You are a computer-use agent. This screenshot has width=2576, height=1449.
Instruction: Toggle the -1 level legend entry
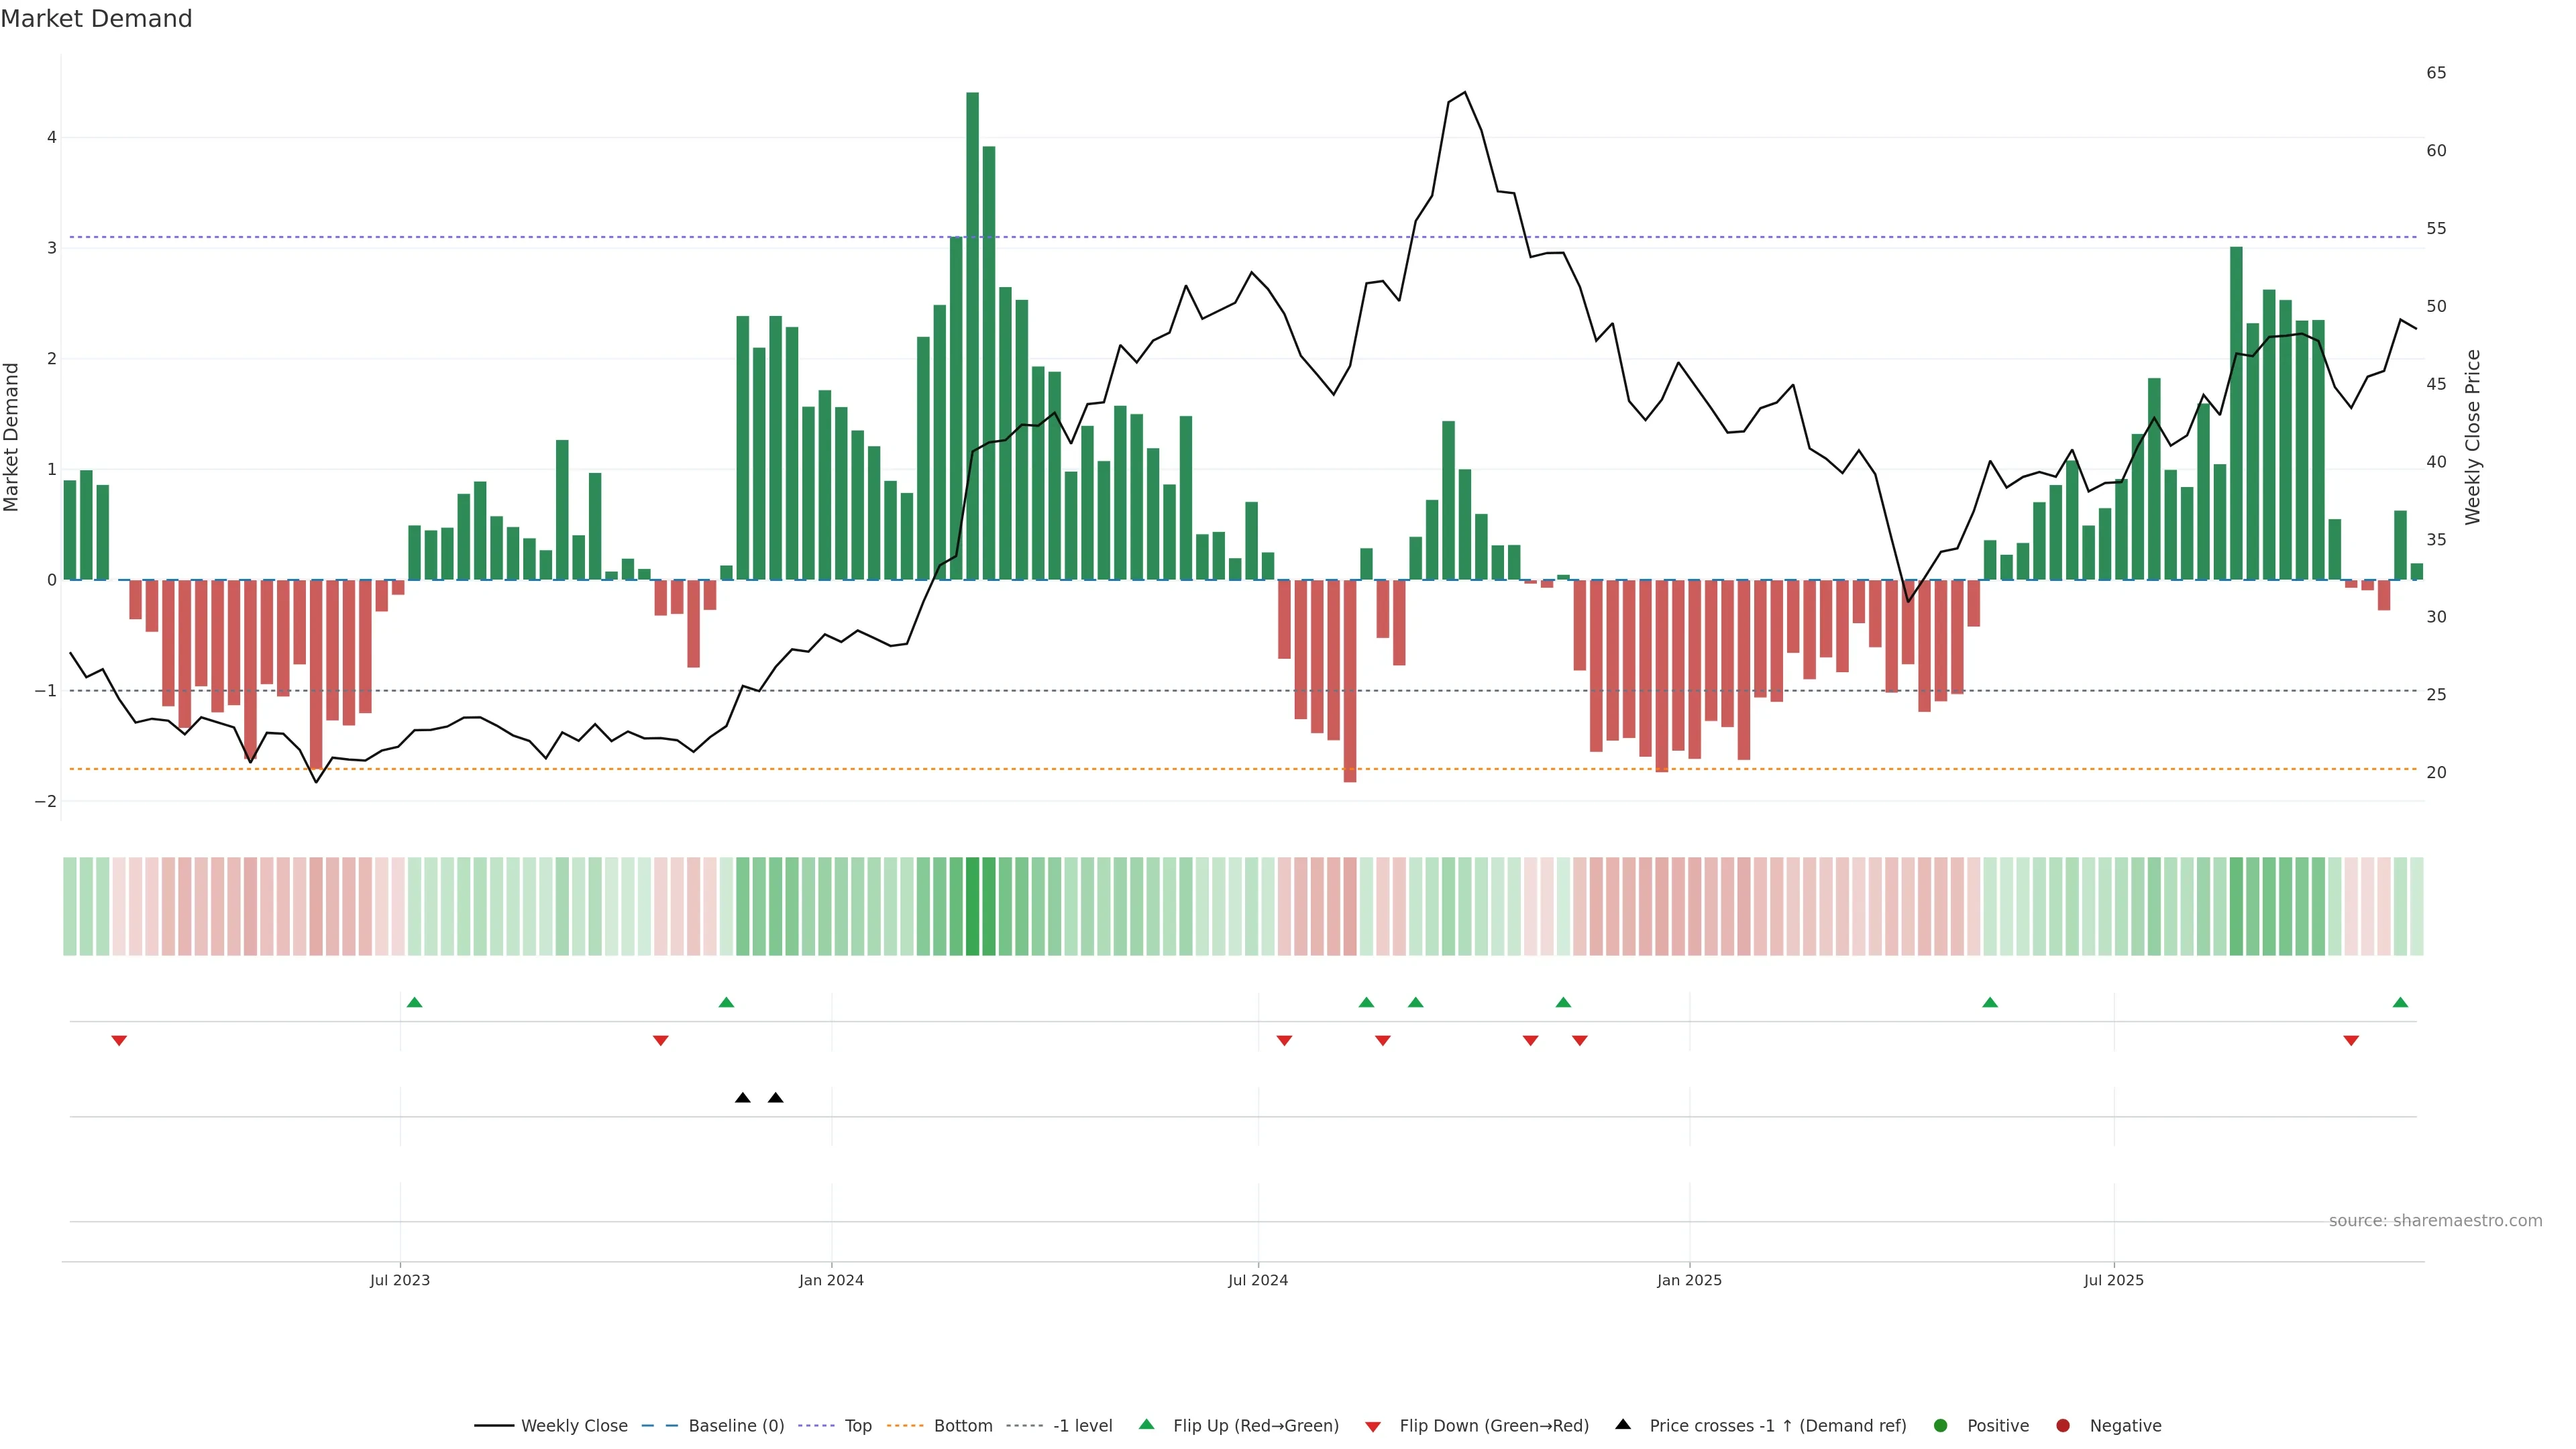pos(1082,1425)
